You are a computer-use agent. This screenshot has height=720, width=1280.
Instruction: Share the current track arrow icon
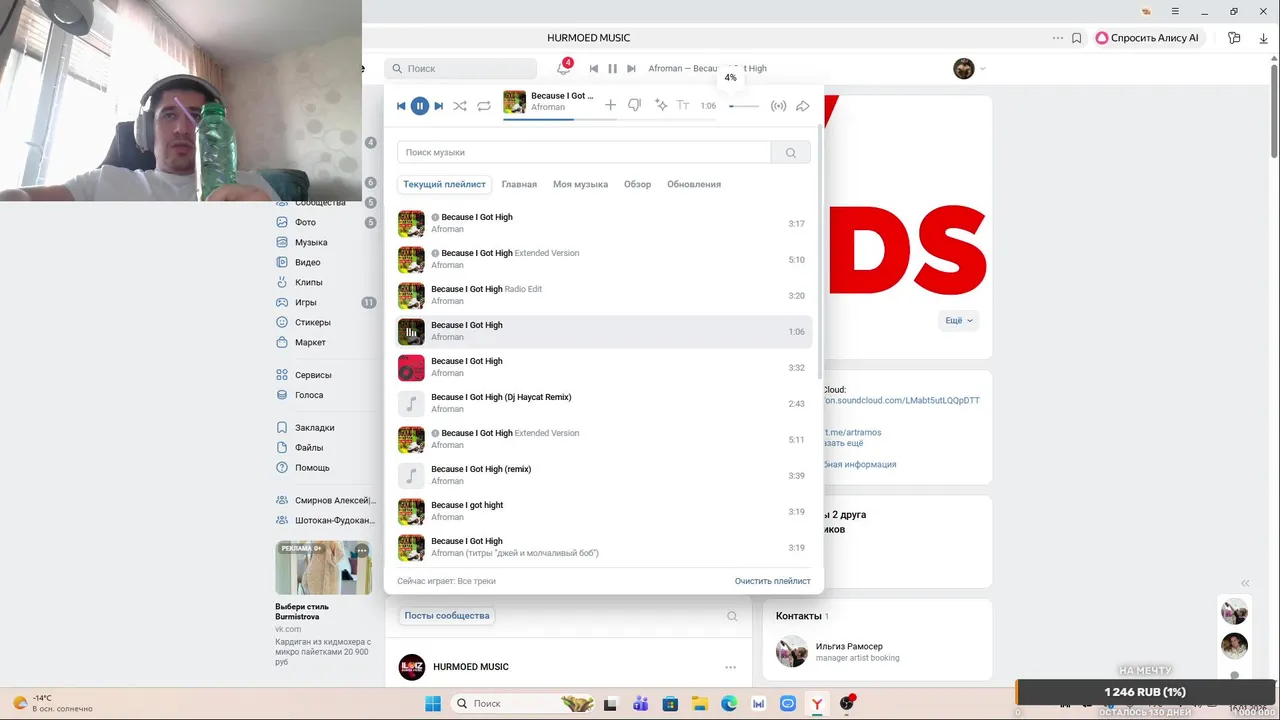(802, 106)
